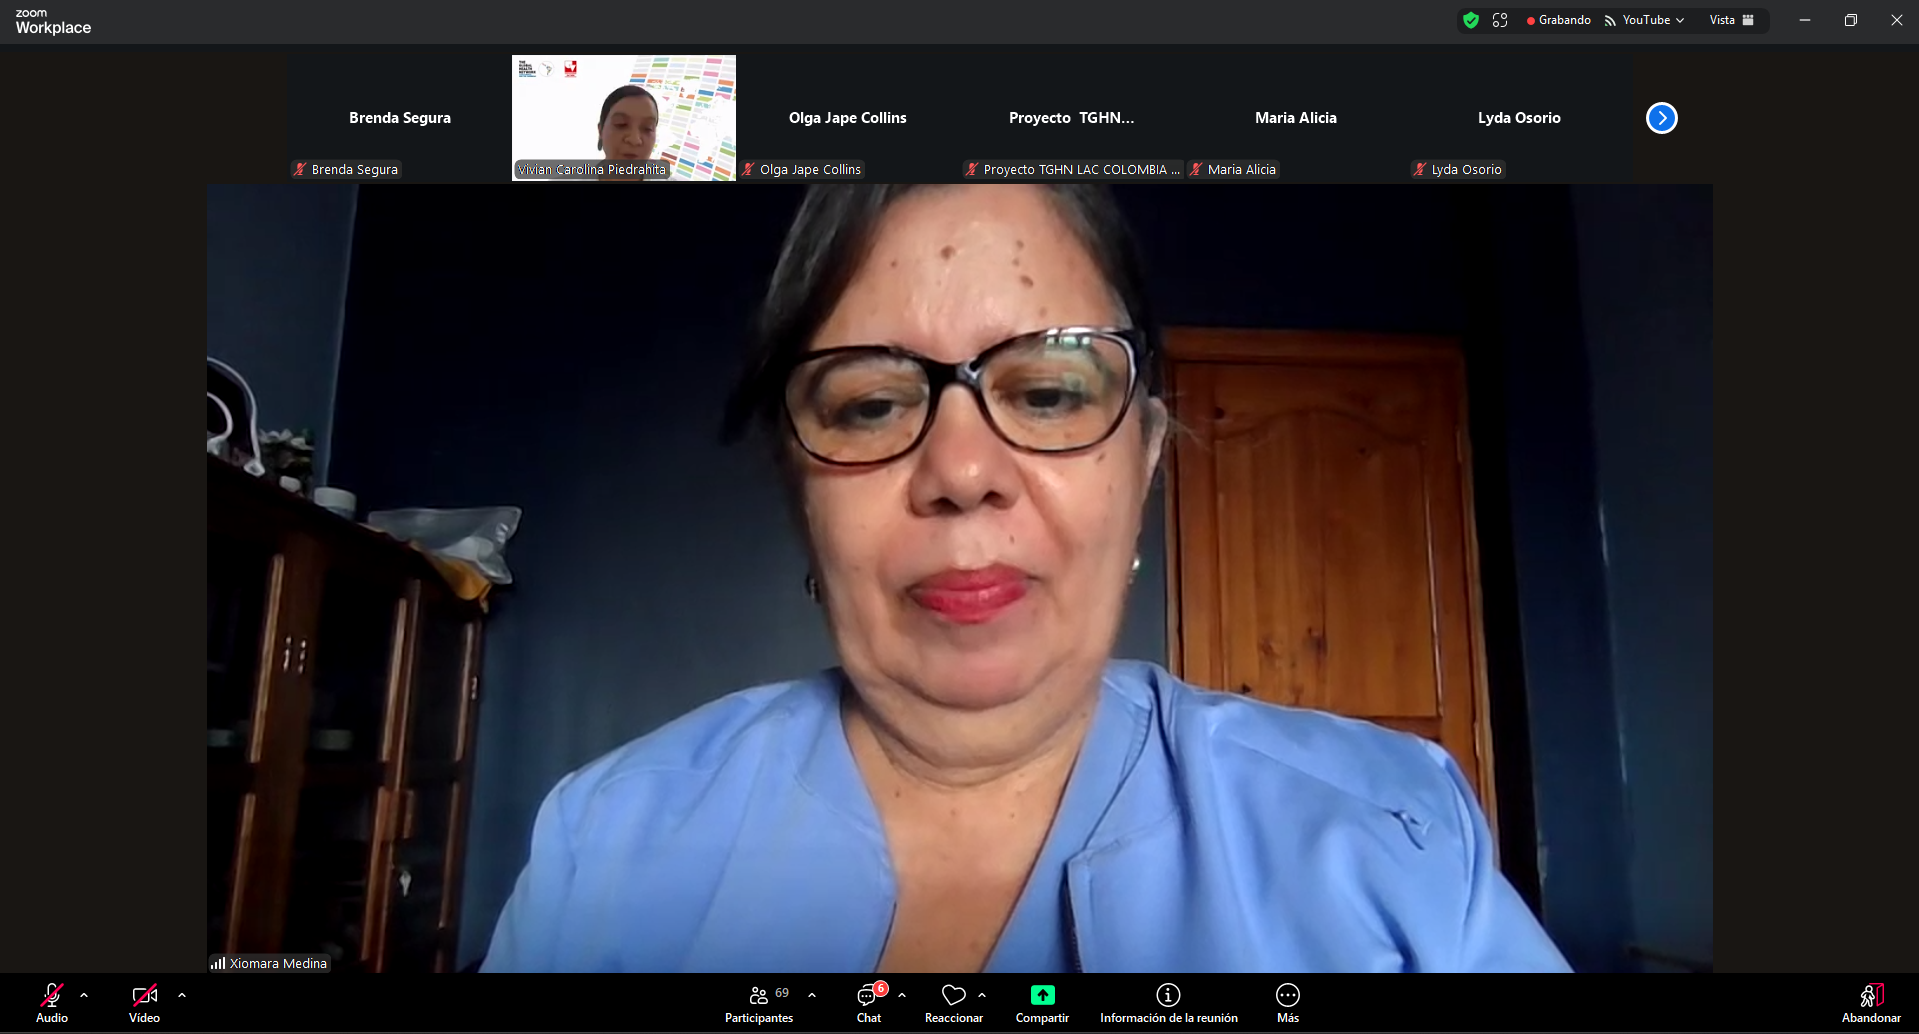The height and width of the screenshot is (1034, 1919).
Task: Select Vivian Carolina Piedrahita video thumbnail
Action: point(624,117)
